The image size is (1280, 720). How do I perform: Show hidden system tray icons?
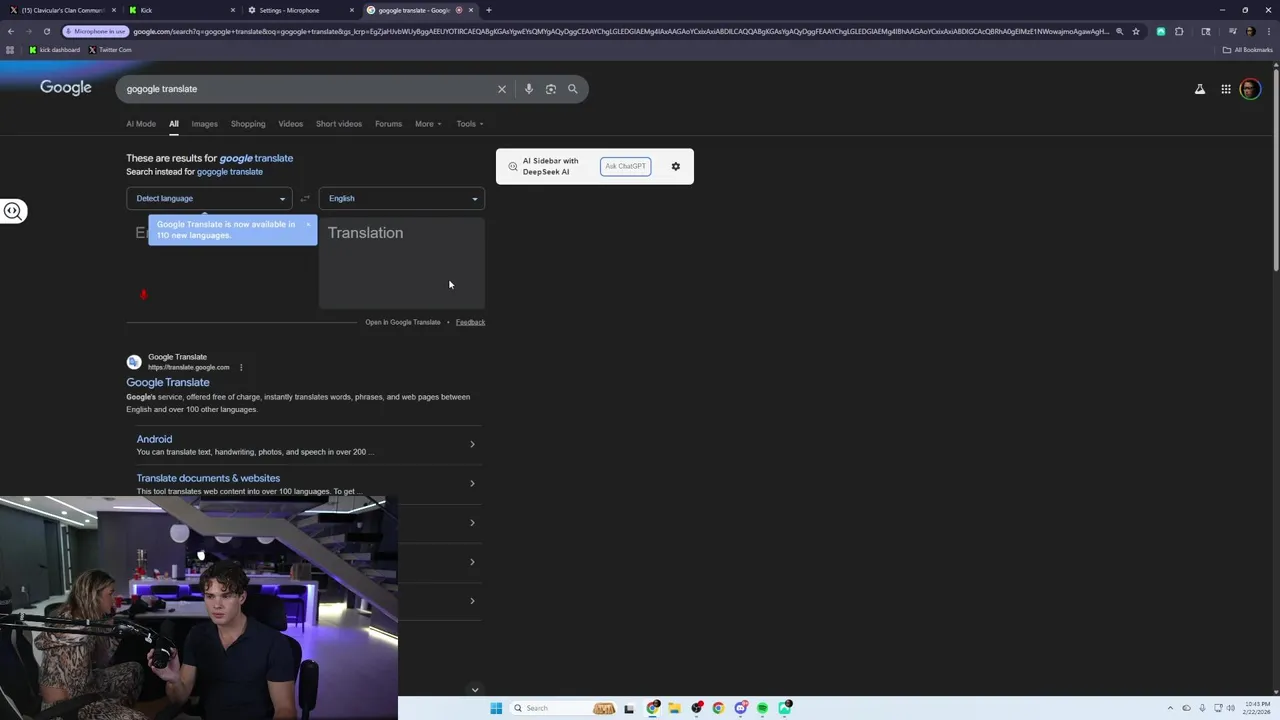1171,708
